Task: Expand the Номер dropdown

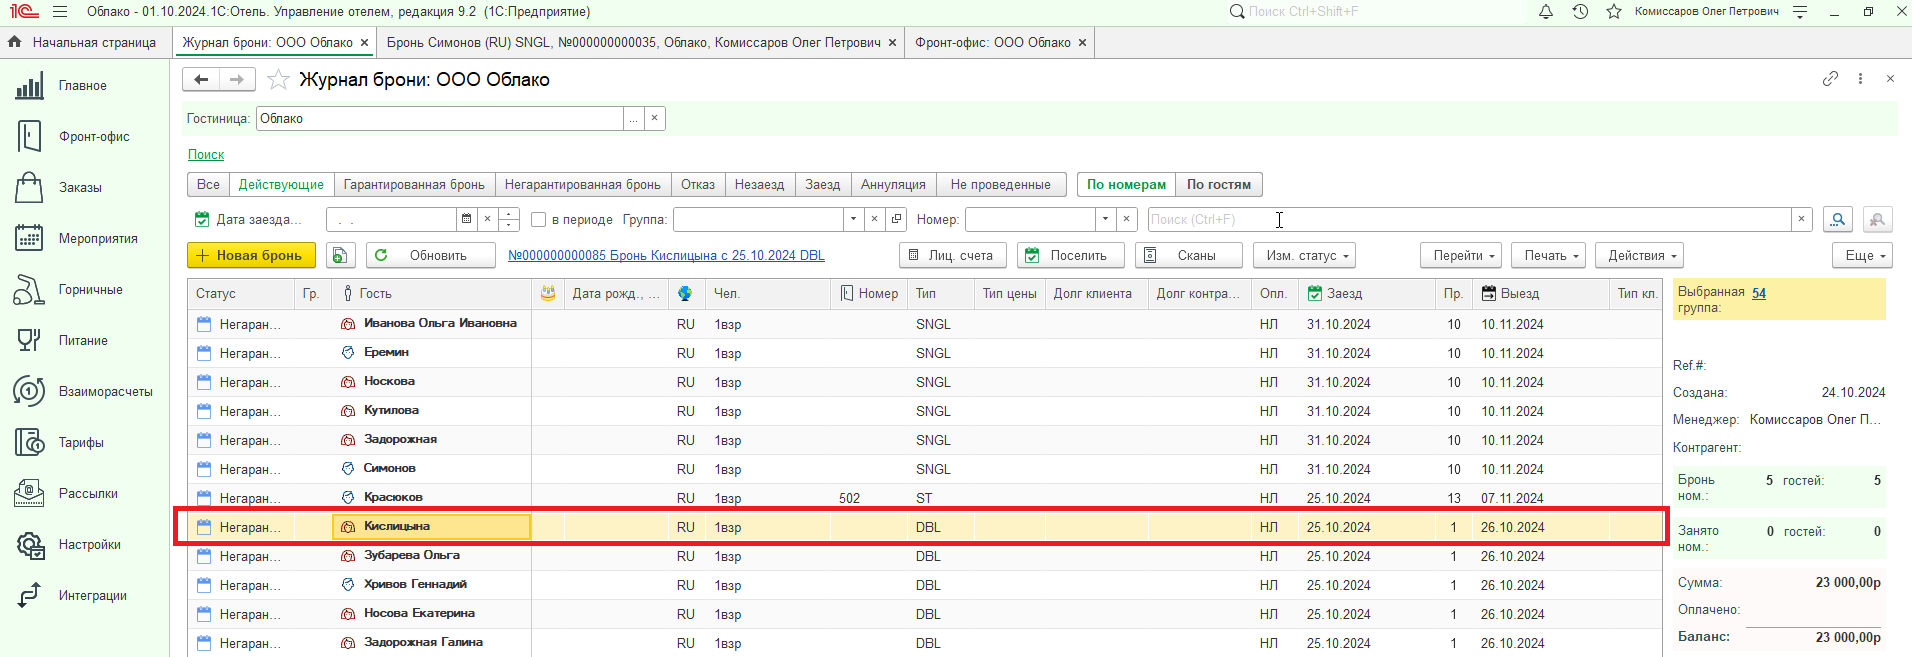Action: click(x=1105, y=219)
